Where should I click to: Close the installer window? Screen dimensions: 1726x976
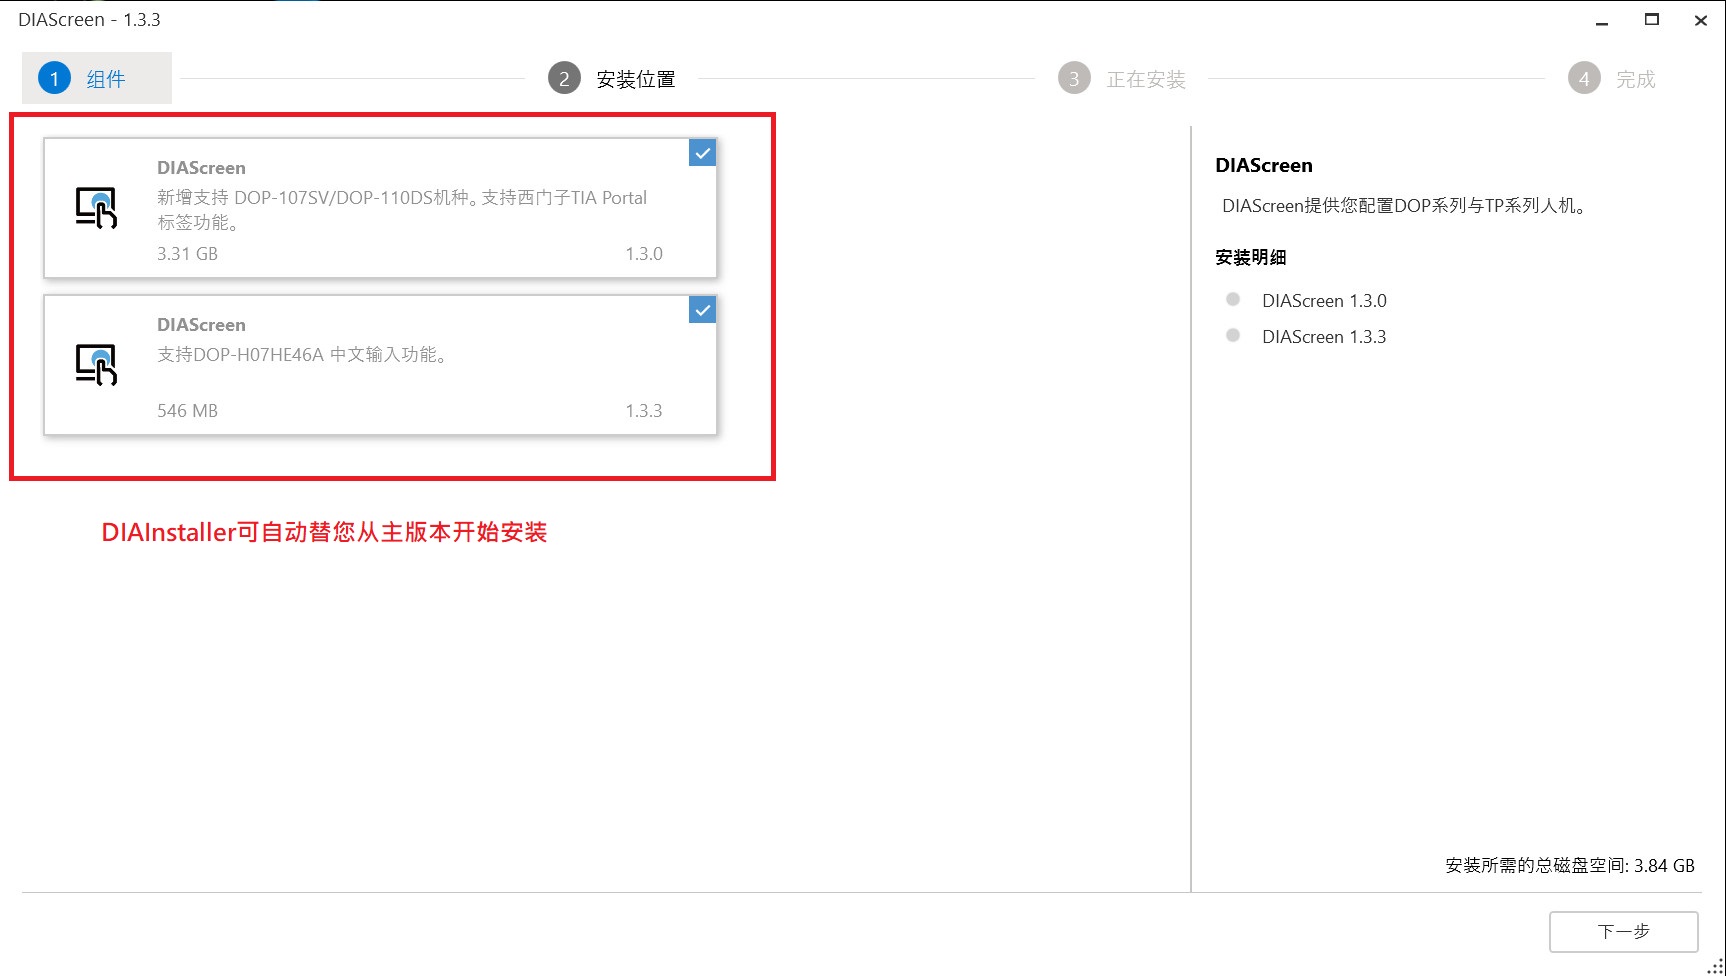click(1700, 21)
